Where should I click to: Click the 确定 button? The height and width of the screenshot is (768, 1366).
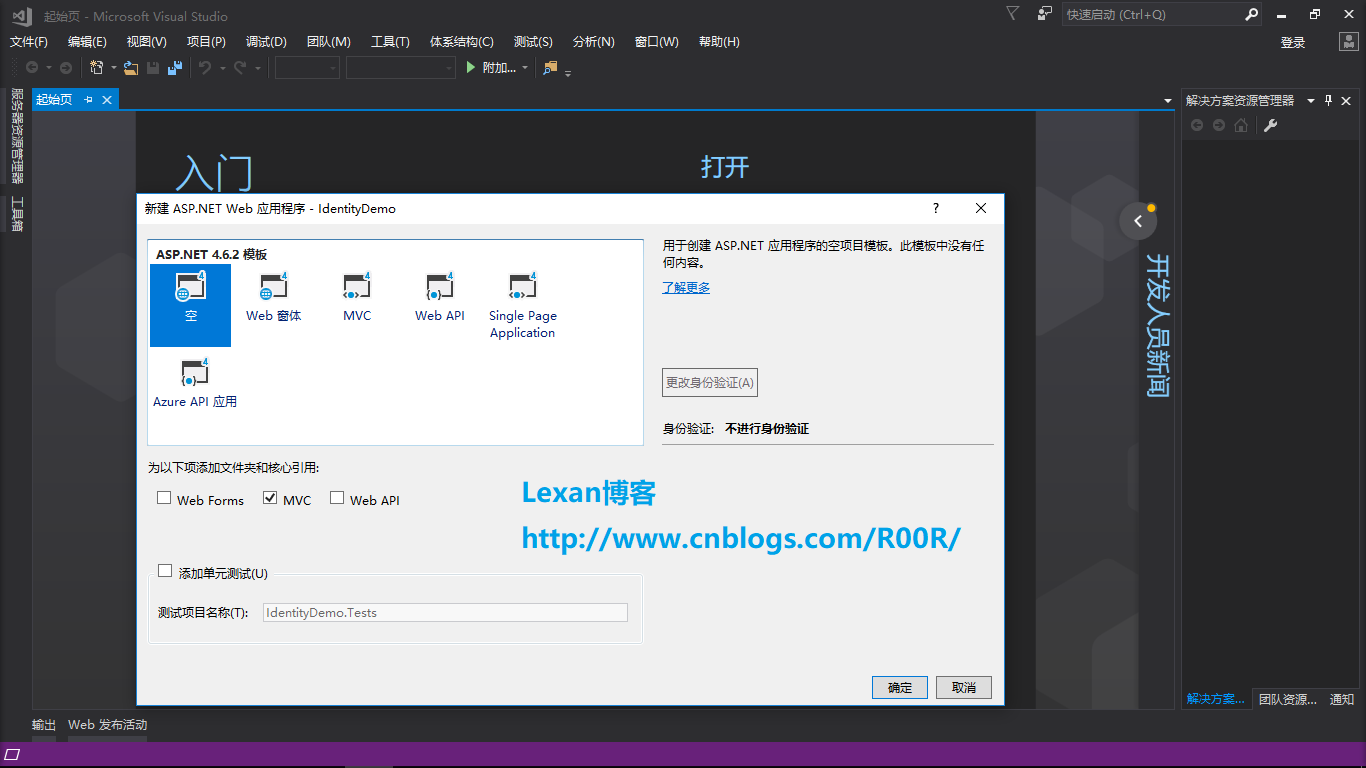pyautogui.click(x=900, y=688)
